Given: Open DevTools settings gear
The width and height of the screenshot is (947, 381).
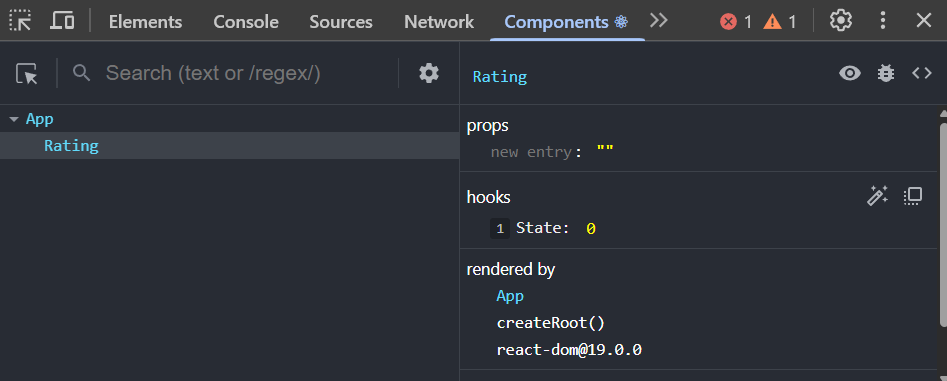Looking at the screenshot, I should 840,21.
